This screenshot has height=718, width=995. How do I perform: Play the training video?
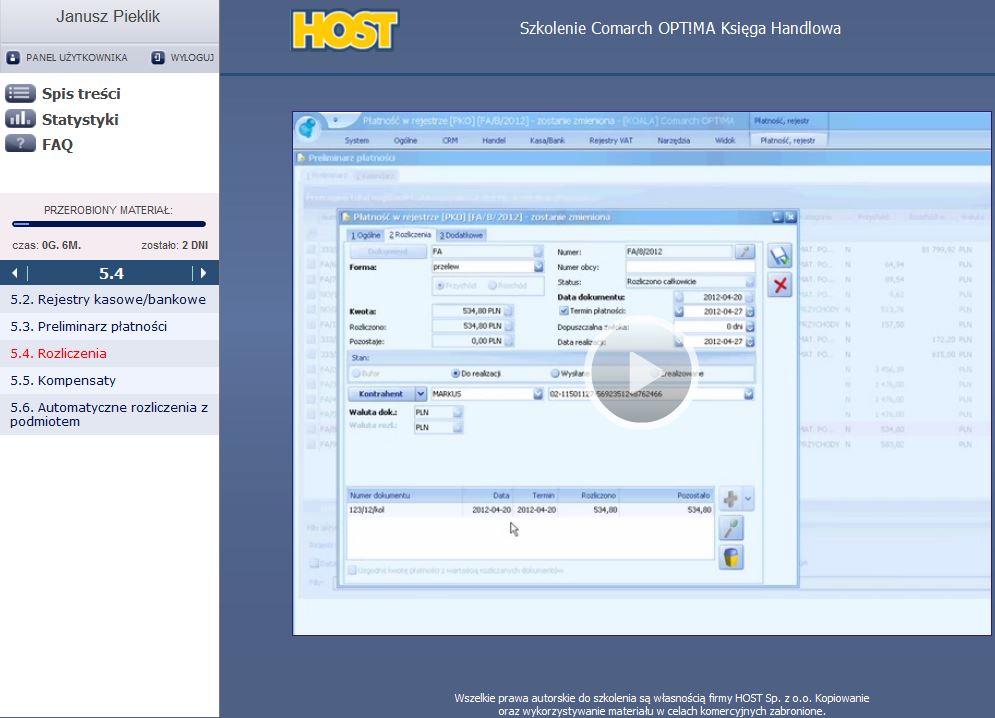pyautogui.click(x=628, y=373)
